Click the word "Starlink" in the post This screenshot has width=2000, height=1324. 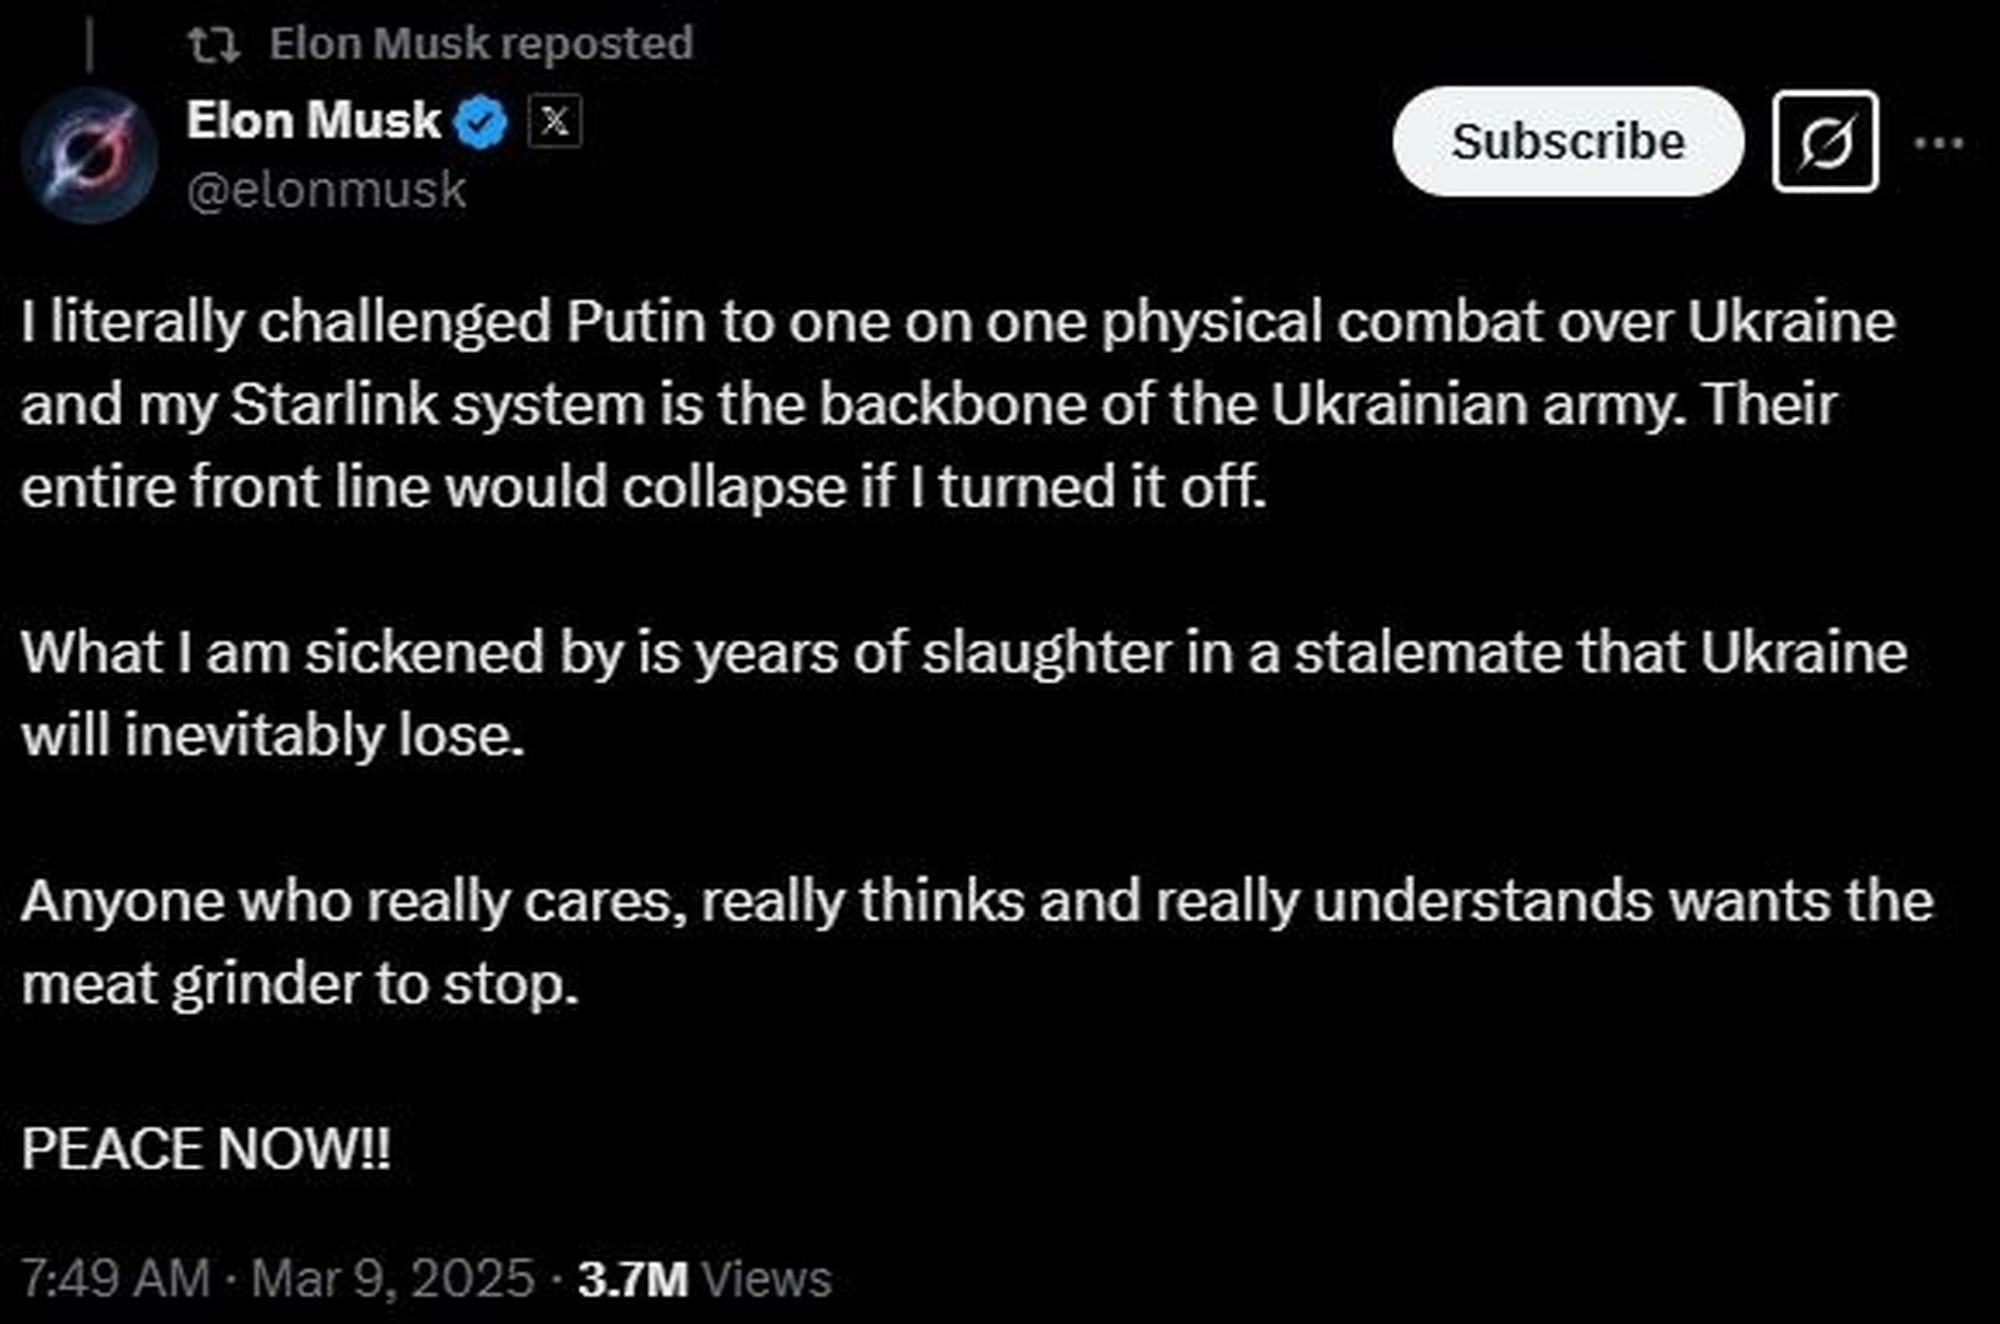(x=335, y=405)
